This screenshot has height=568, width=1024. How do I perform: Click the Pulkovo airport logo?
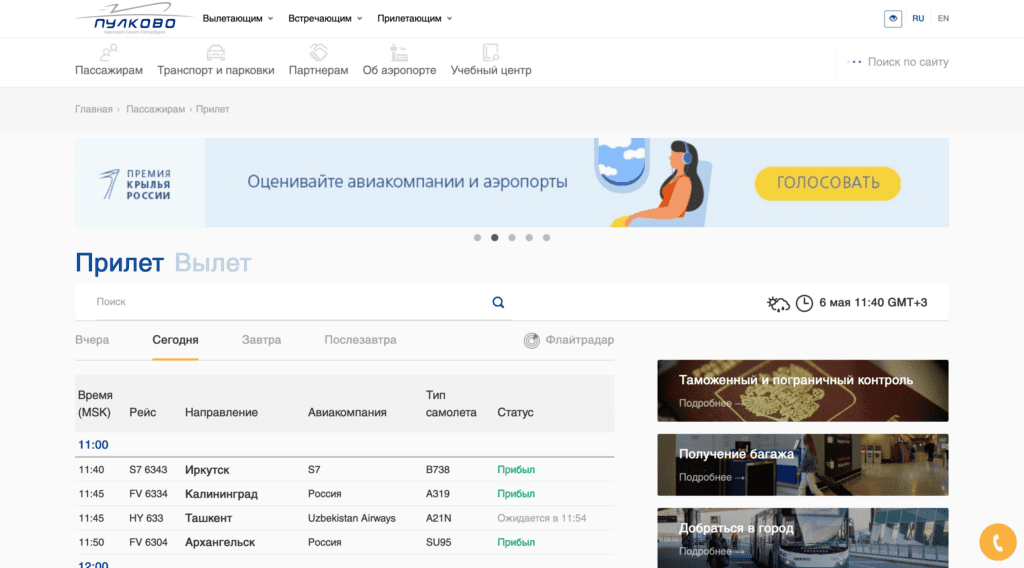[x=133, y=18]
